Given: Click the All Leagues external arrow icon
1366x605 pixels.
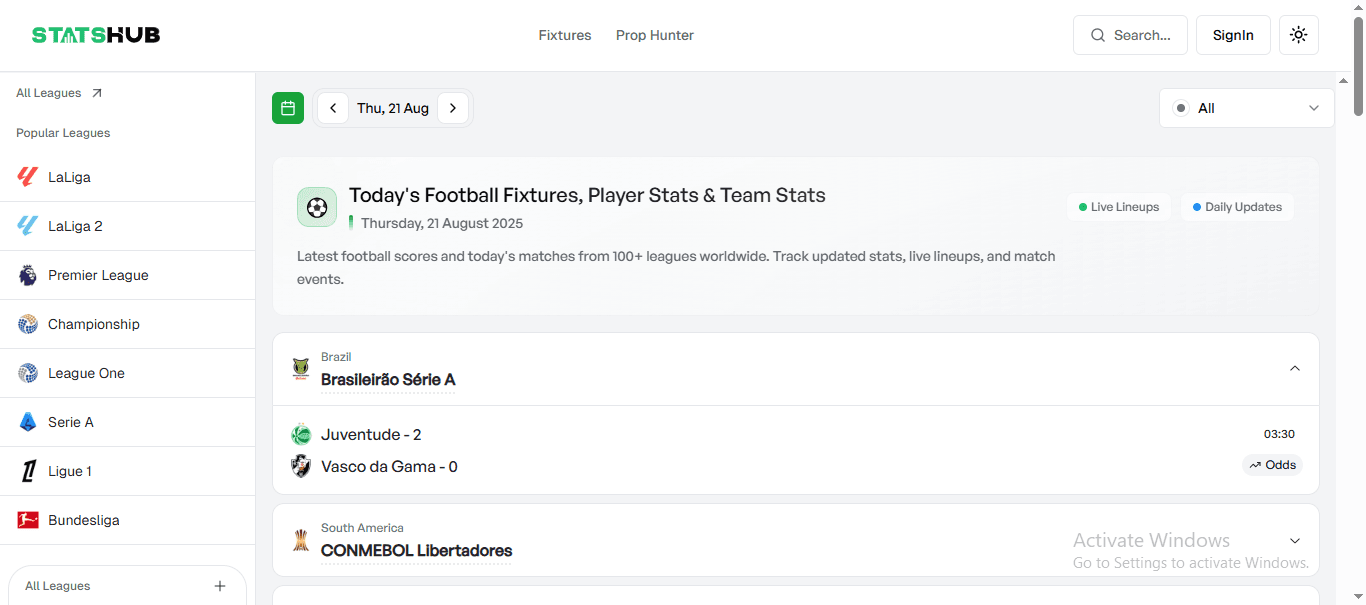Looking at the screenshot, I should coord(97,93).
